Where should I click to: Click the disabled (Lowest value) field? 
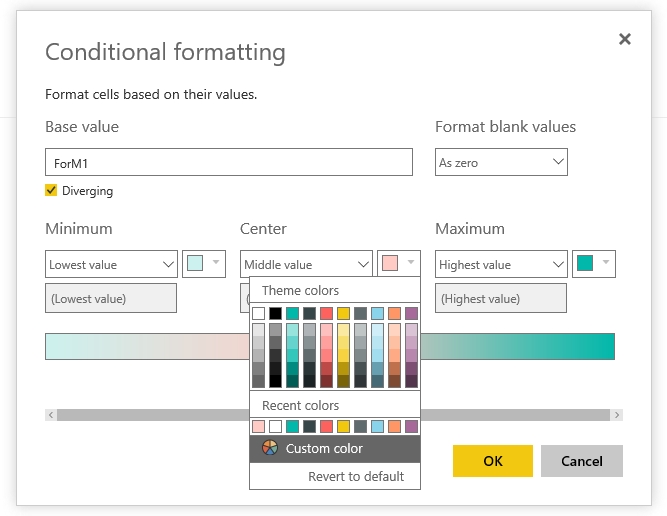point(111,298)
